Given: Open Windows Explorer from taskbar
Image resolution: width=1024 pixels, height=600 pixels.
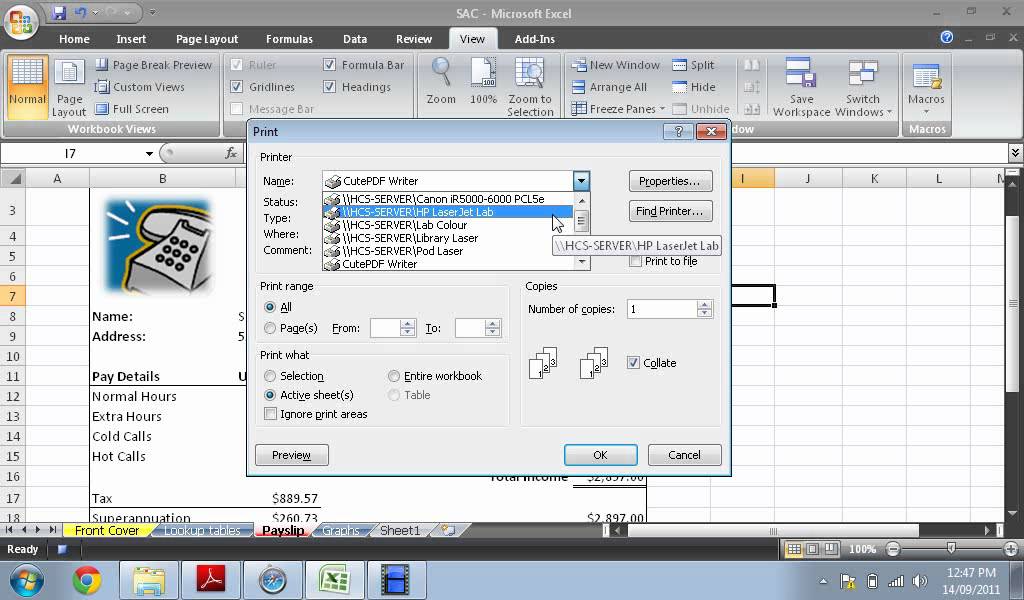Looking at the screenshot, I should tap(148, 580).
